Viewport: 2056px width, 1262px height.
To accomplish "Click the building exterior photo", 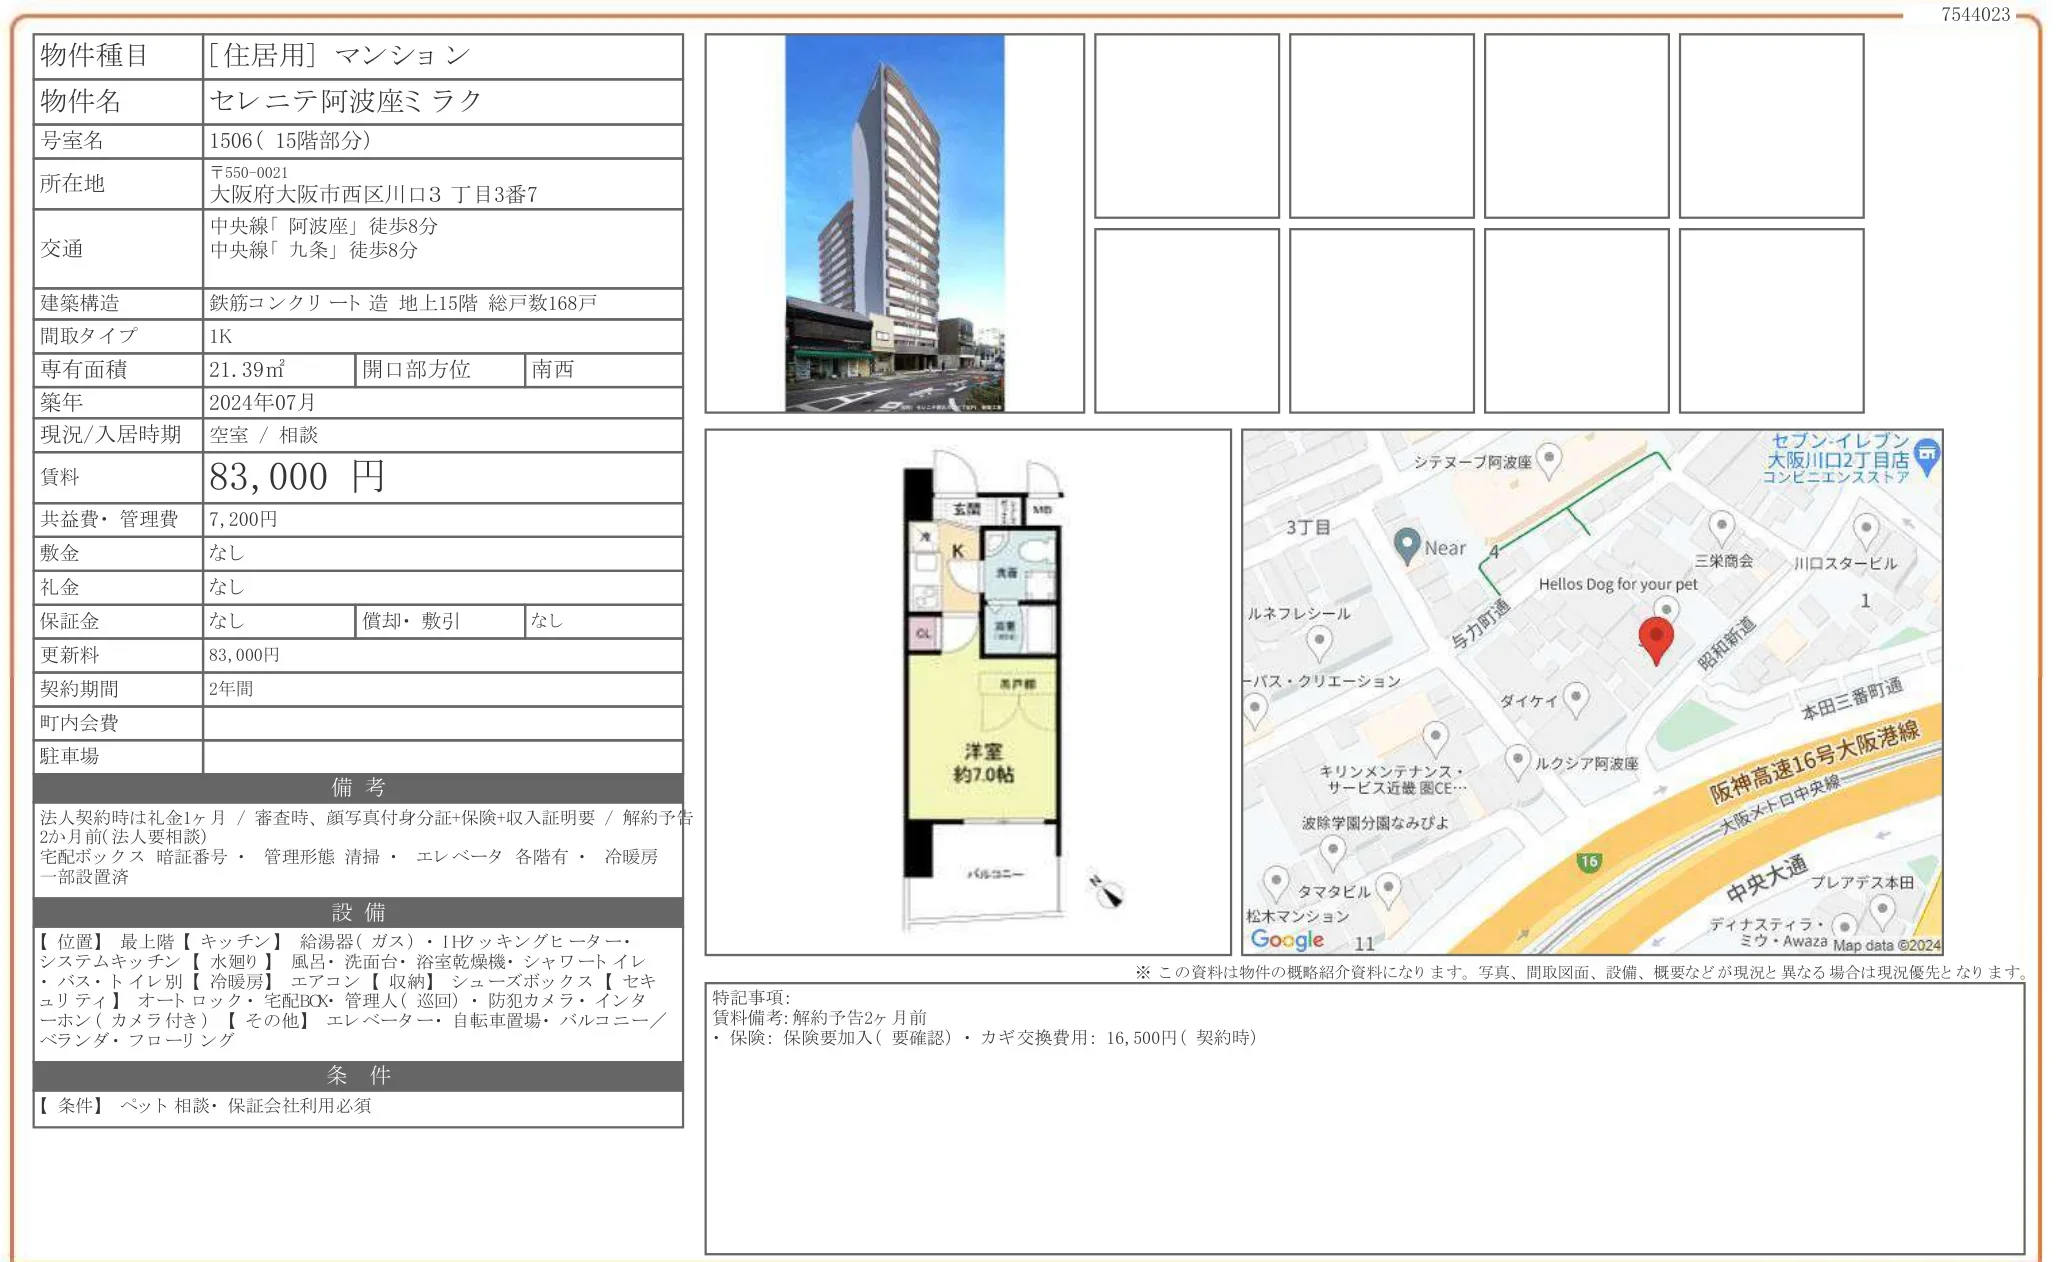I will point(894,223).
